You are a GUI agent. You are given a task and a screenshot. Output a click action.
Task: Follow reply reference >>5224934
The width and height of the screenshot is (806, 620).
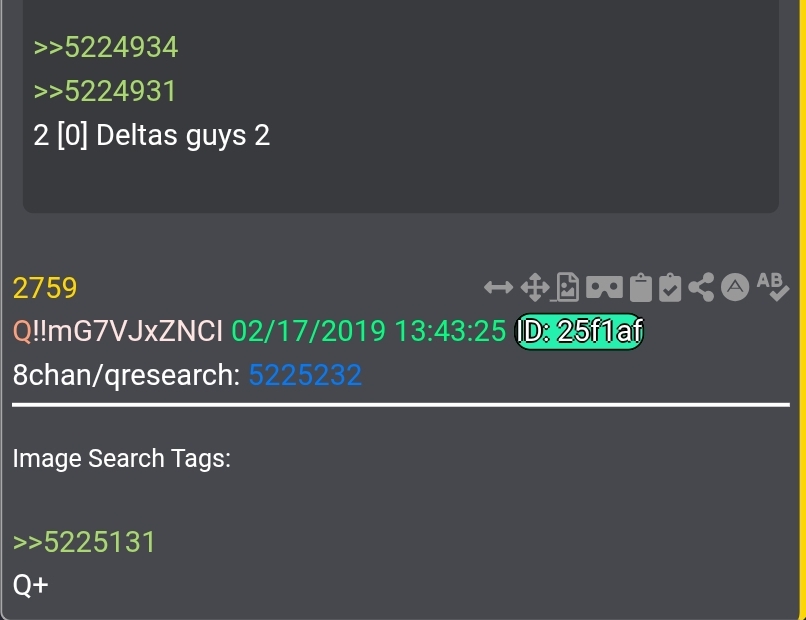tap(106, 47)
